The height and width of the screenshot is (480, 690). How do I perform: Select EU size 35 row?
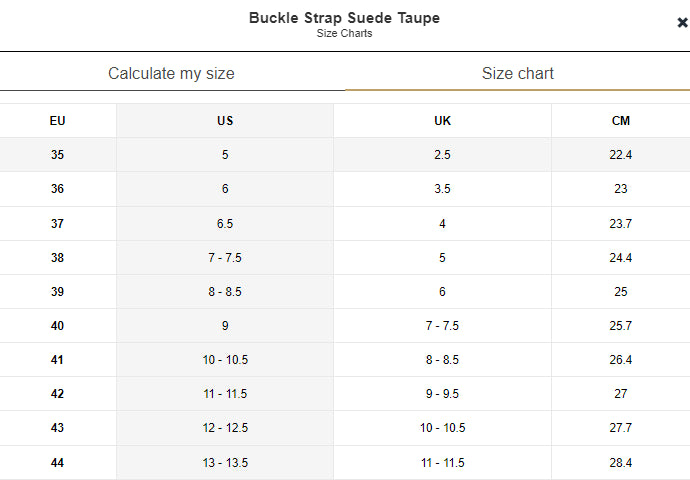pyautogui.click(x=57, y=155)
